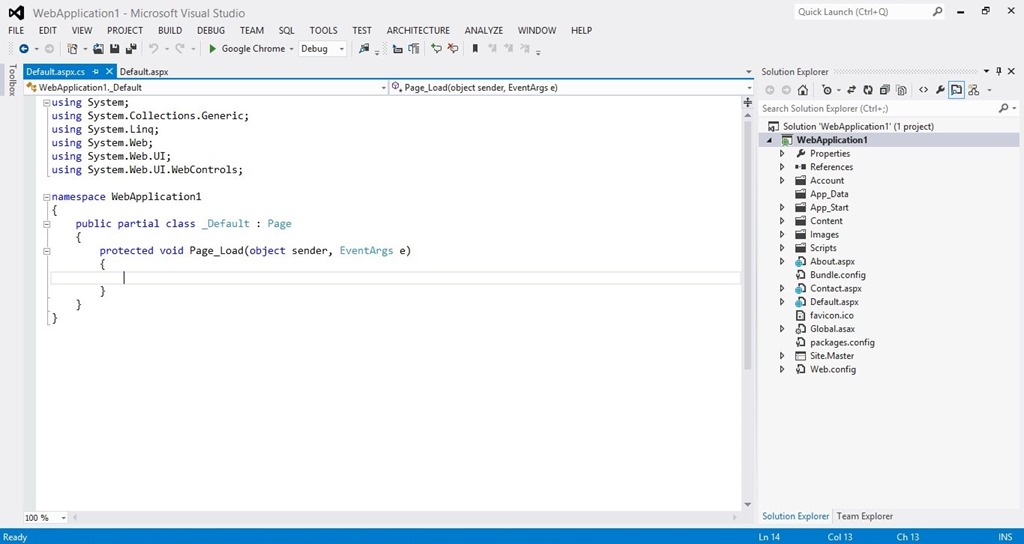Click the Navigate Backward toolbar arrow
The image size is (1024, 544).
(24, 49)
